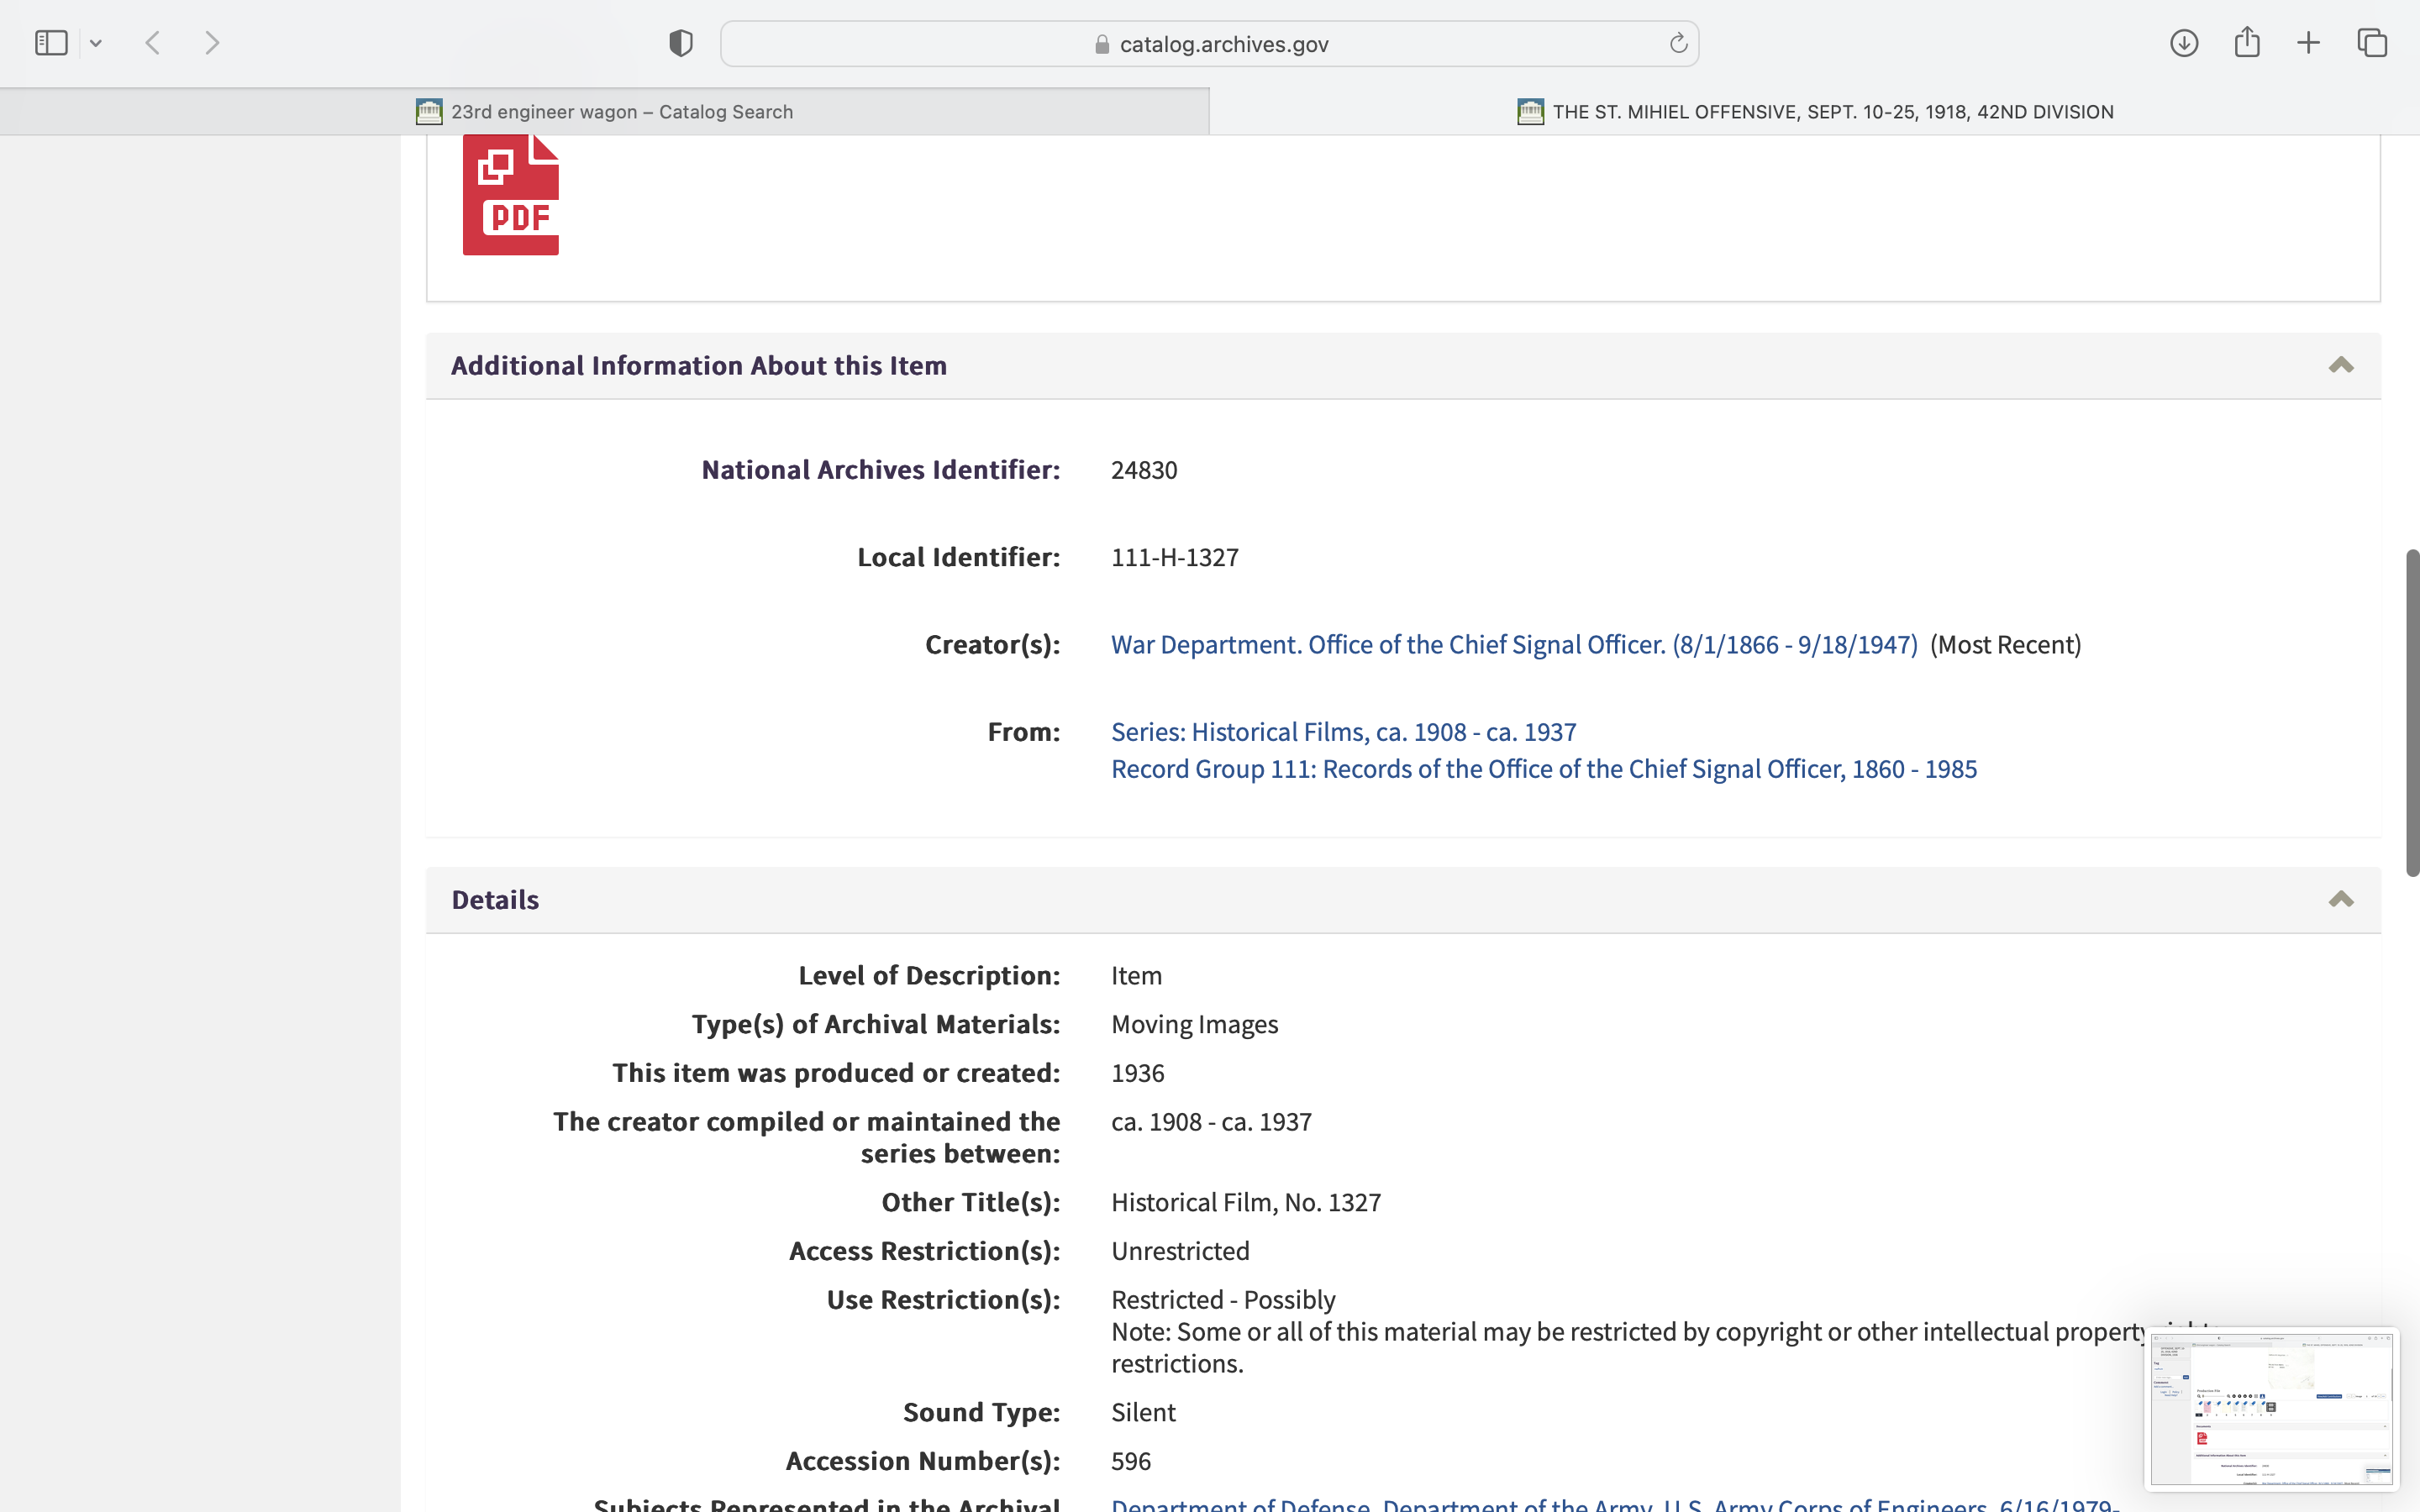Viewport: 2420px width, 1512px height.
Task: Collapse the Details section chevron
Action: (x=2340, y=900)
